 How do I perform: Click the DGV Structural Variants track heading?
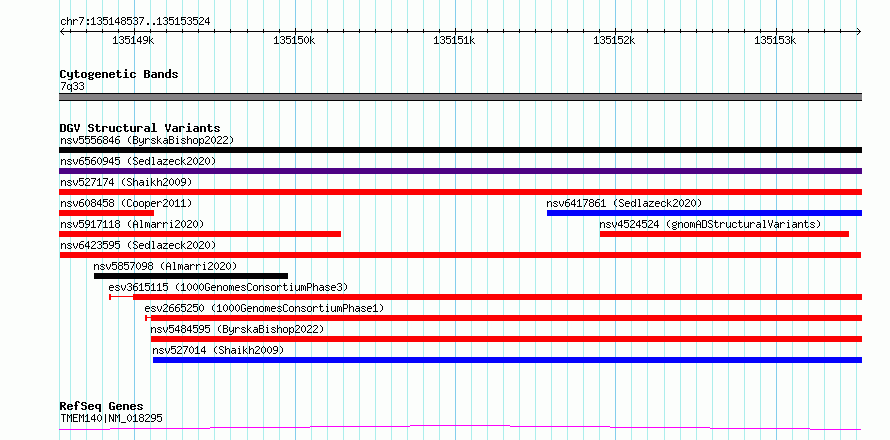coord(140,128)
